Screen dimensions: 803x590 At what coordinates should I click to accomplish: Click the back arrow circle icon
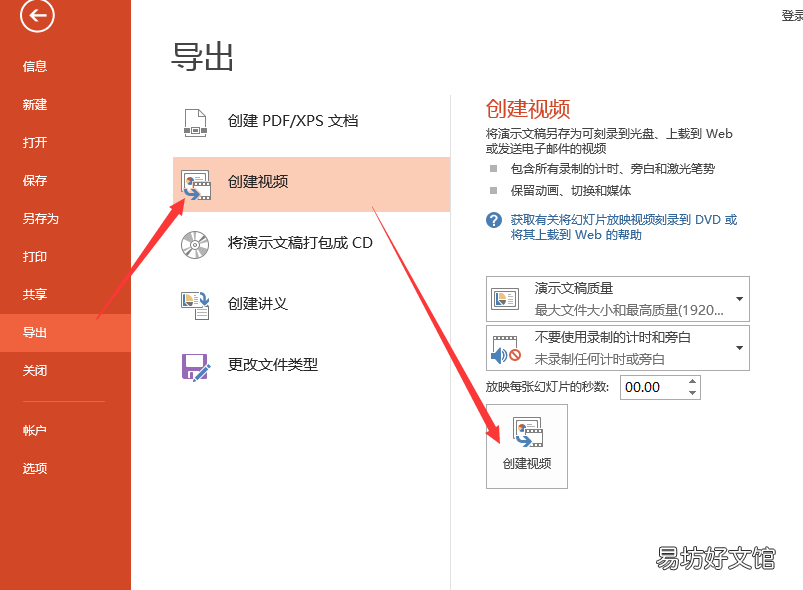(37, 15)
